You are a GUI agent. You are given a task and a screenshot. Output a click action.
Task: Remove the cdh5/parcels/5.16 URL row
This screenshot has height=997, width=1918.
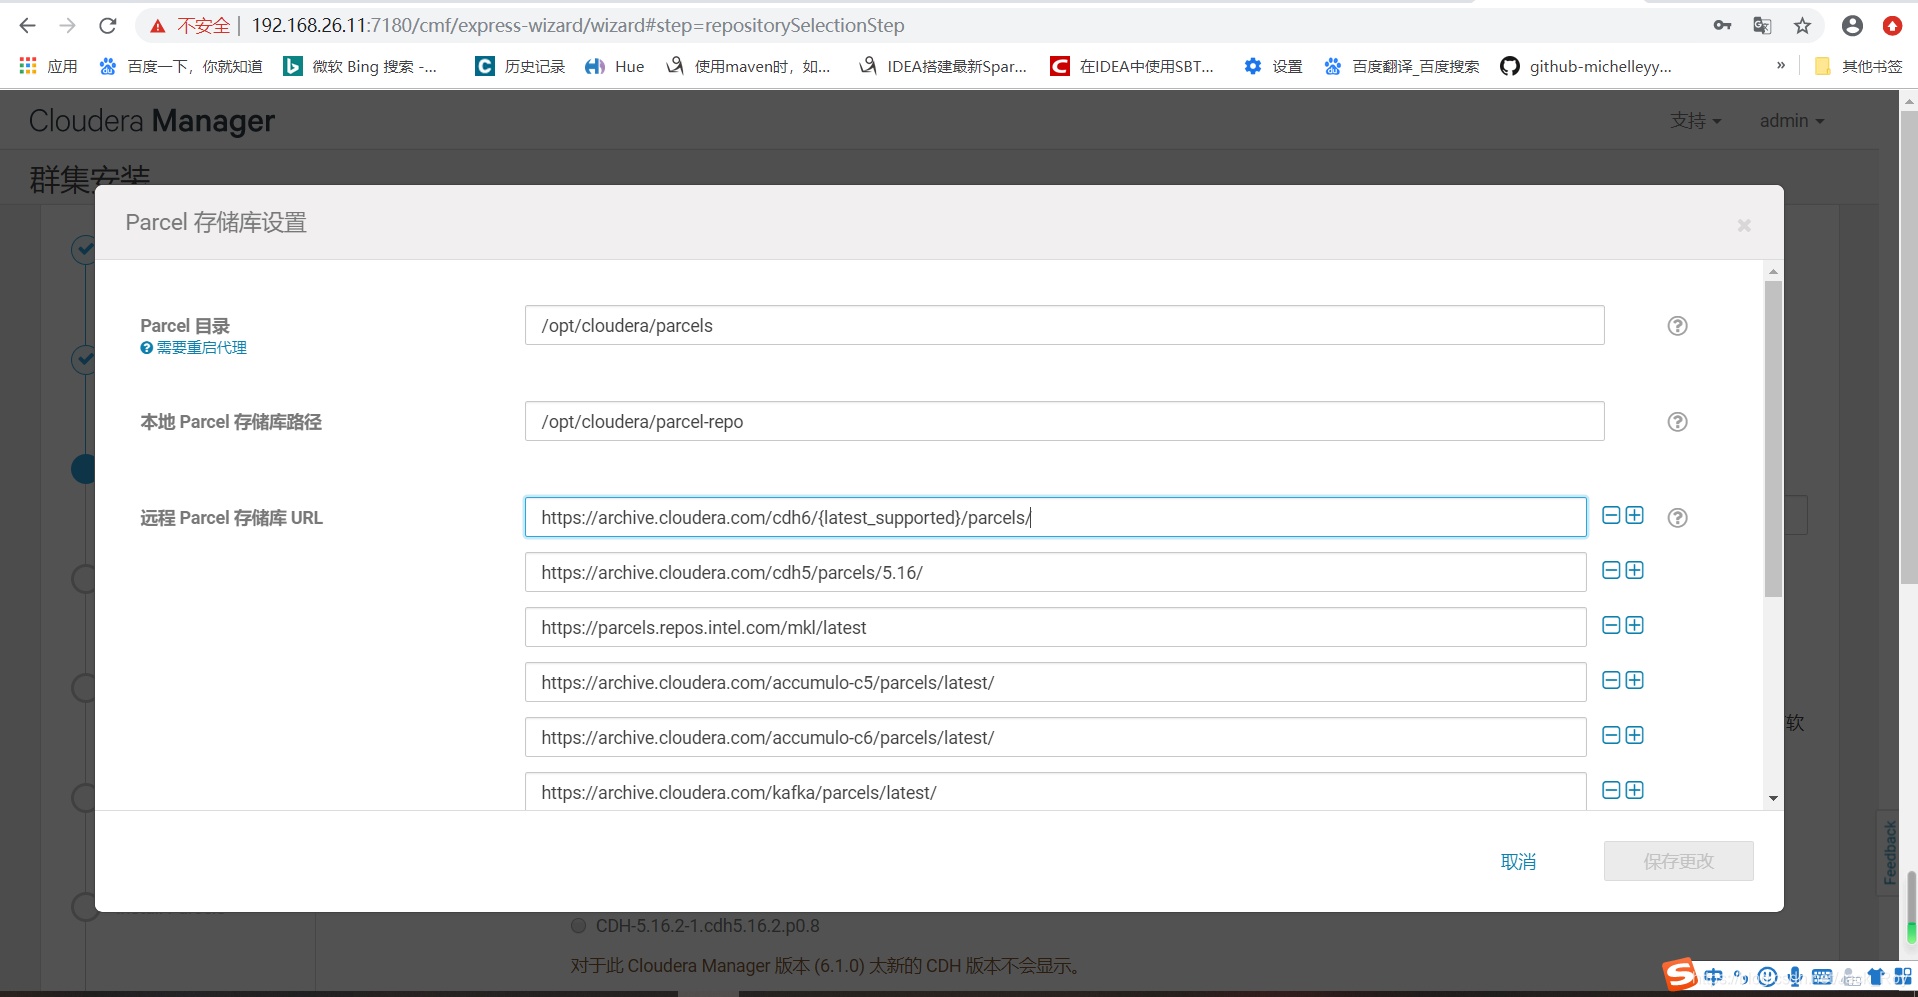tap(1611, 570)
